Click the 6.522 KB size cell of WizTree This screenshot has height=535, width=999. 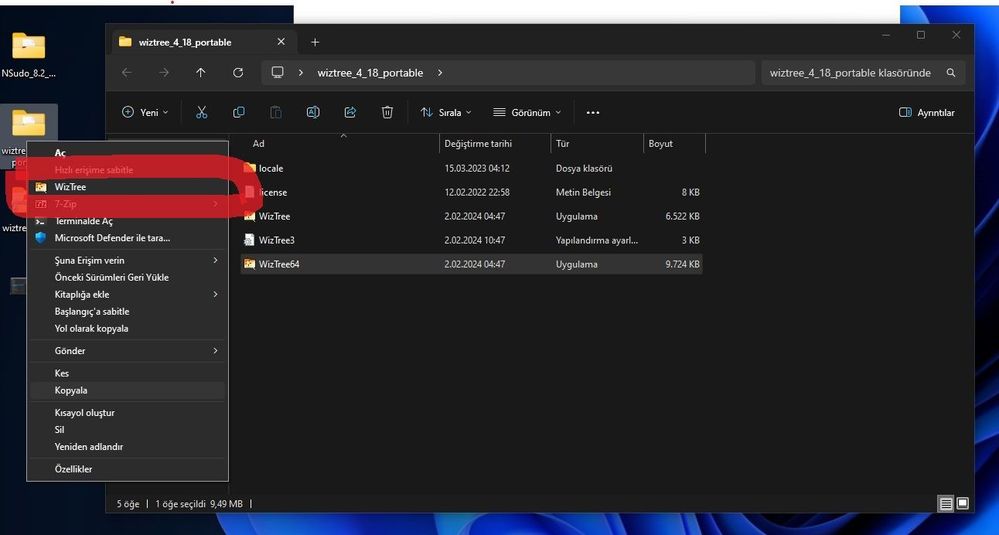pos(682,217)
